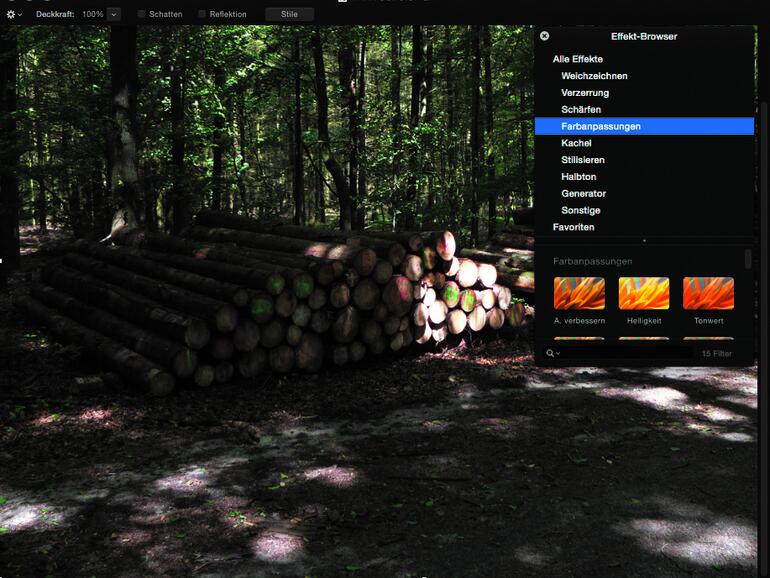Click the effects thumbnail scrollbar

(x=748, y=259)
